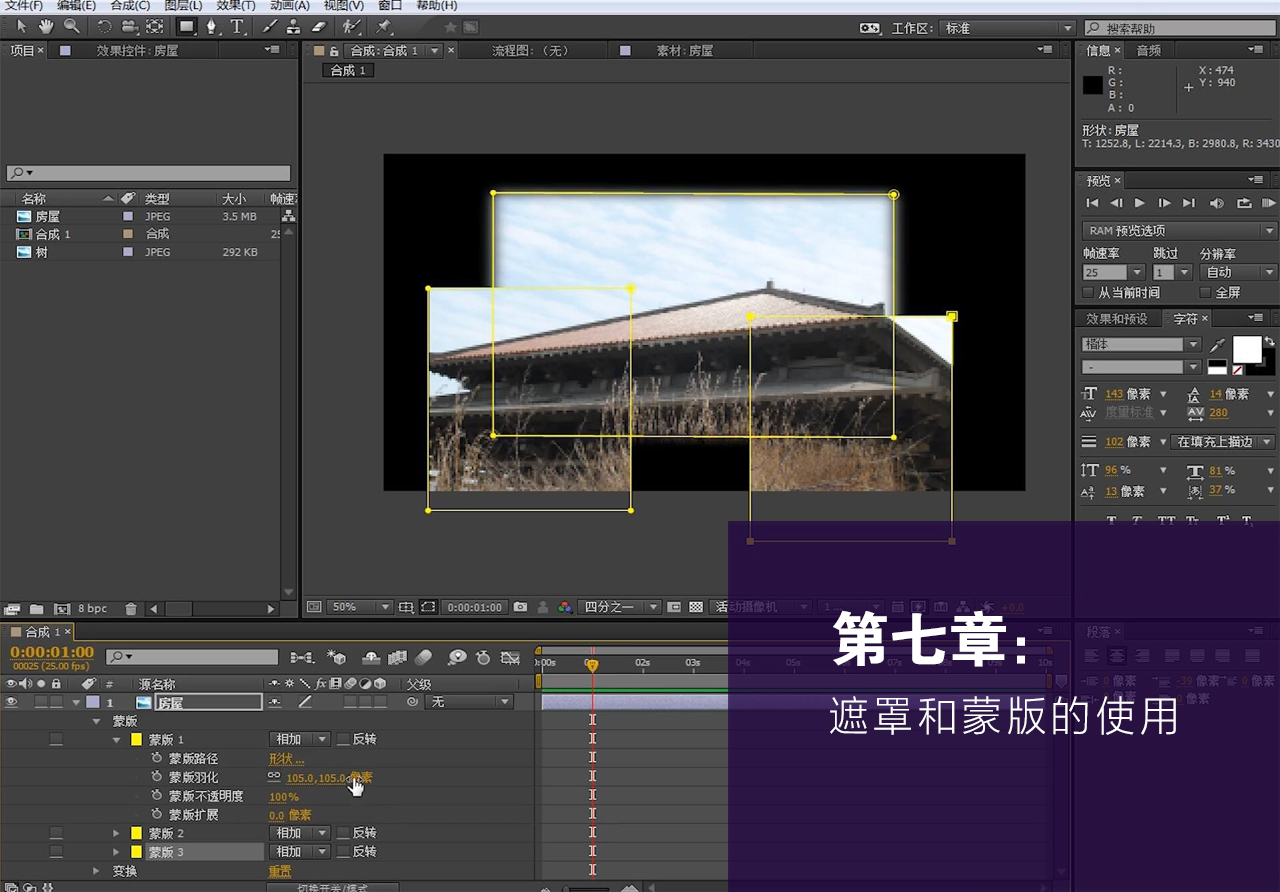Viewport: 1280px width, 892px height.
Task: Click the 形状 ... mask path link
Action: click(286, 759)
